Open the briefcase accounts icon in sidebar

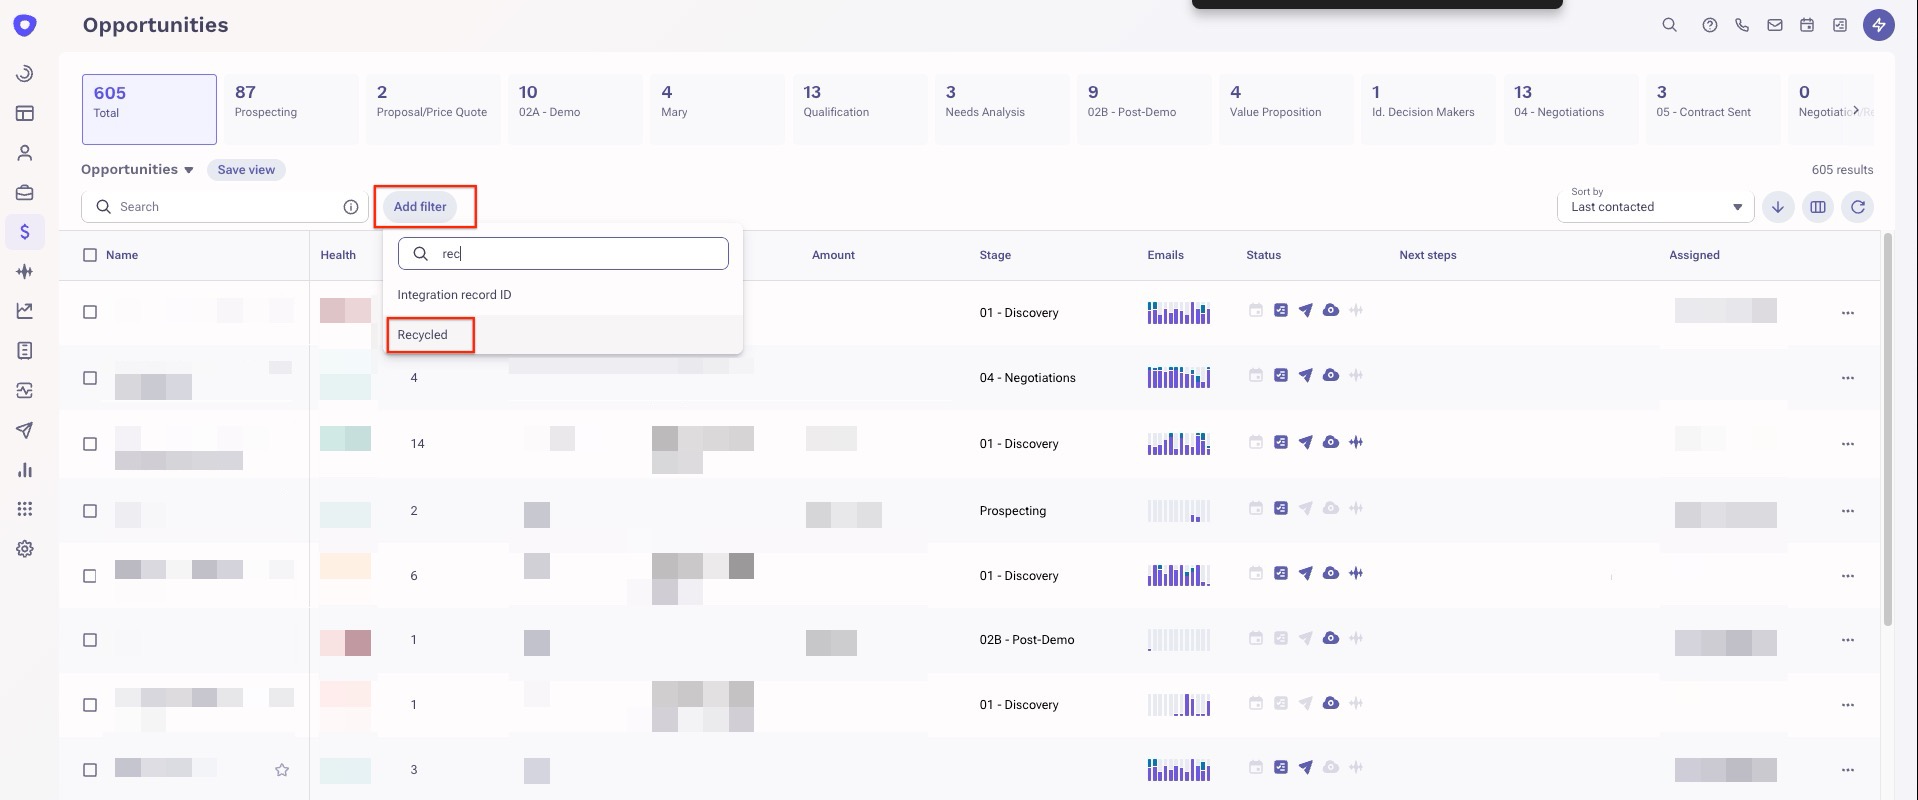pos(25,192)
